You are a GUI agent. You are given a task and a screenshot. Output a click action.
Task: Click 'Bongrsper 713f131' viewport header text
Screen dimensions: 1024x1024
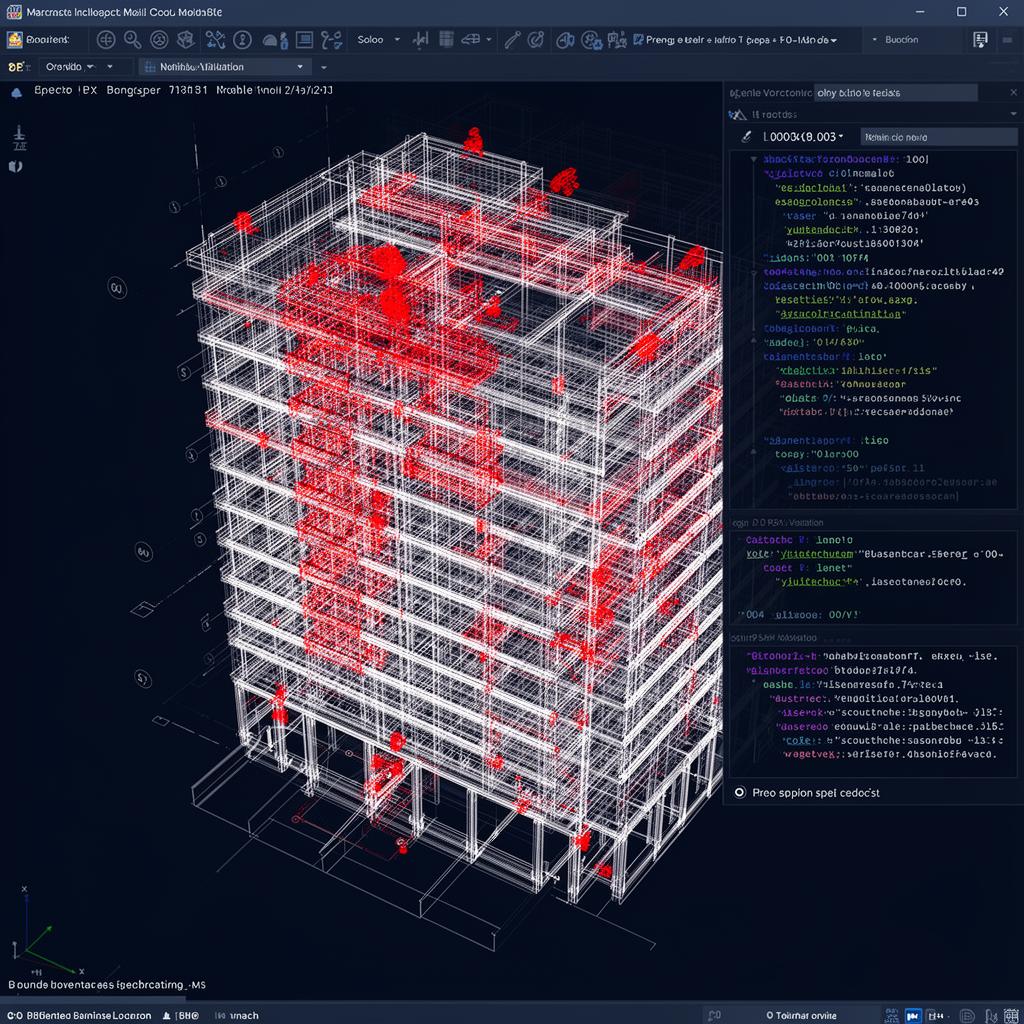[x=156, y=90]
